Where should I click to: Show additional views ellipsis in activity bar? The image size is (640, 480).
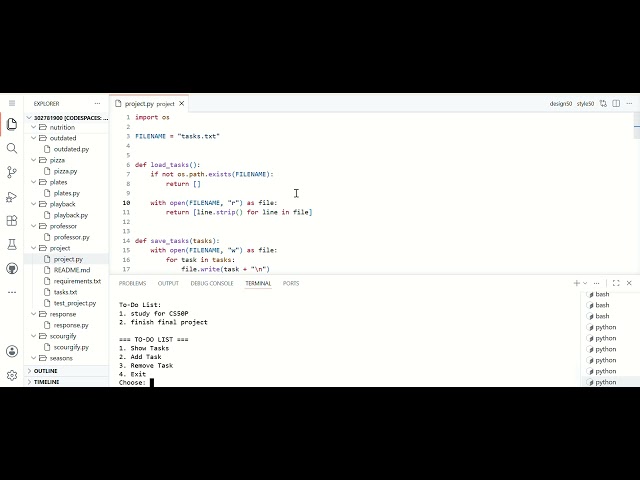pyautogui.click(x=12, y=292)
